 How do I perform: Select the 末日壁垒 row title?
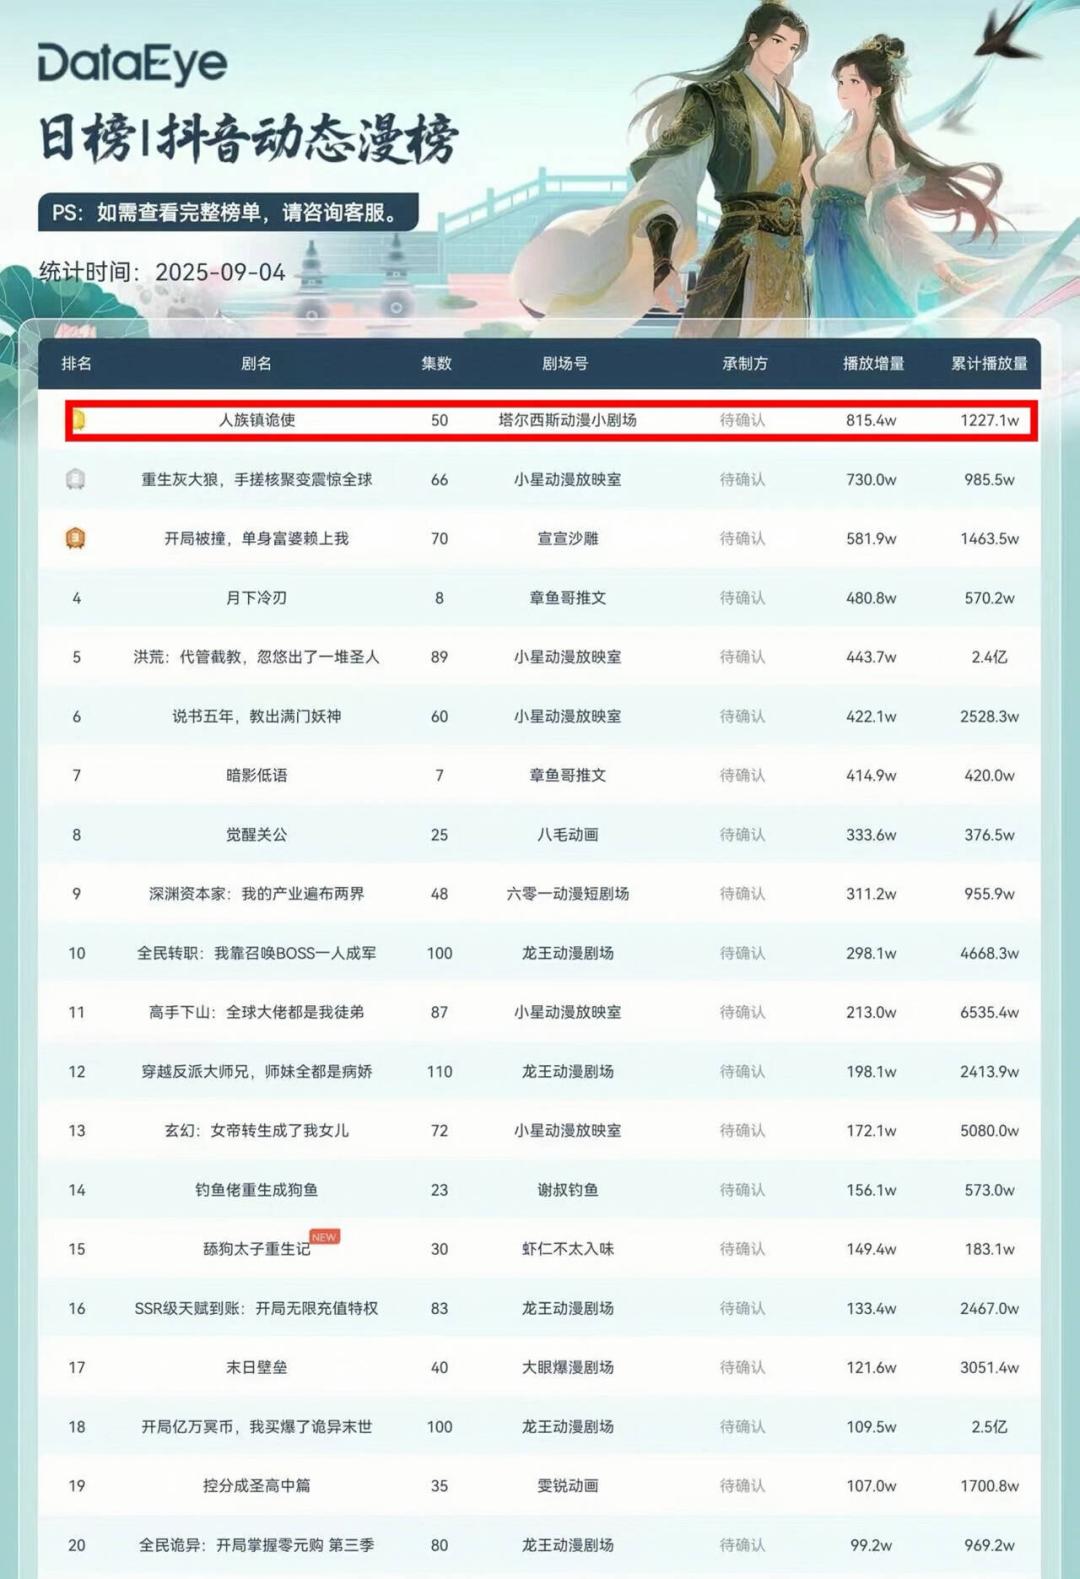coord(257,1367)
